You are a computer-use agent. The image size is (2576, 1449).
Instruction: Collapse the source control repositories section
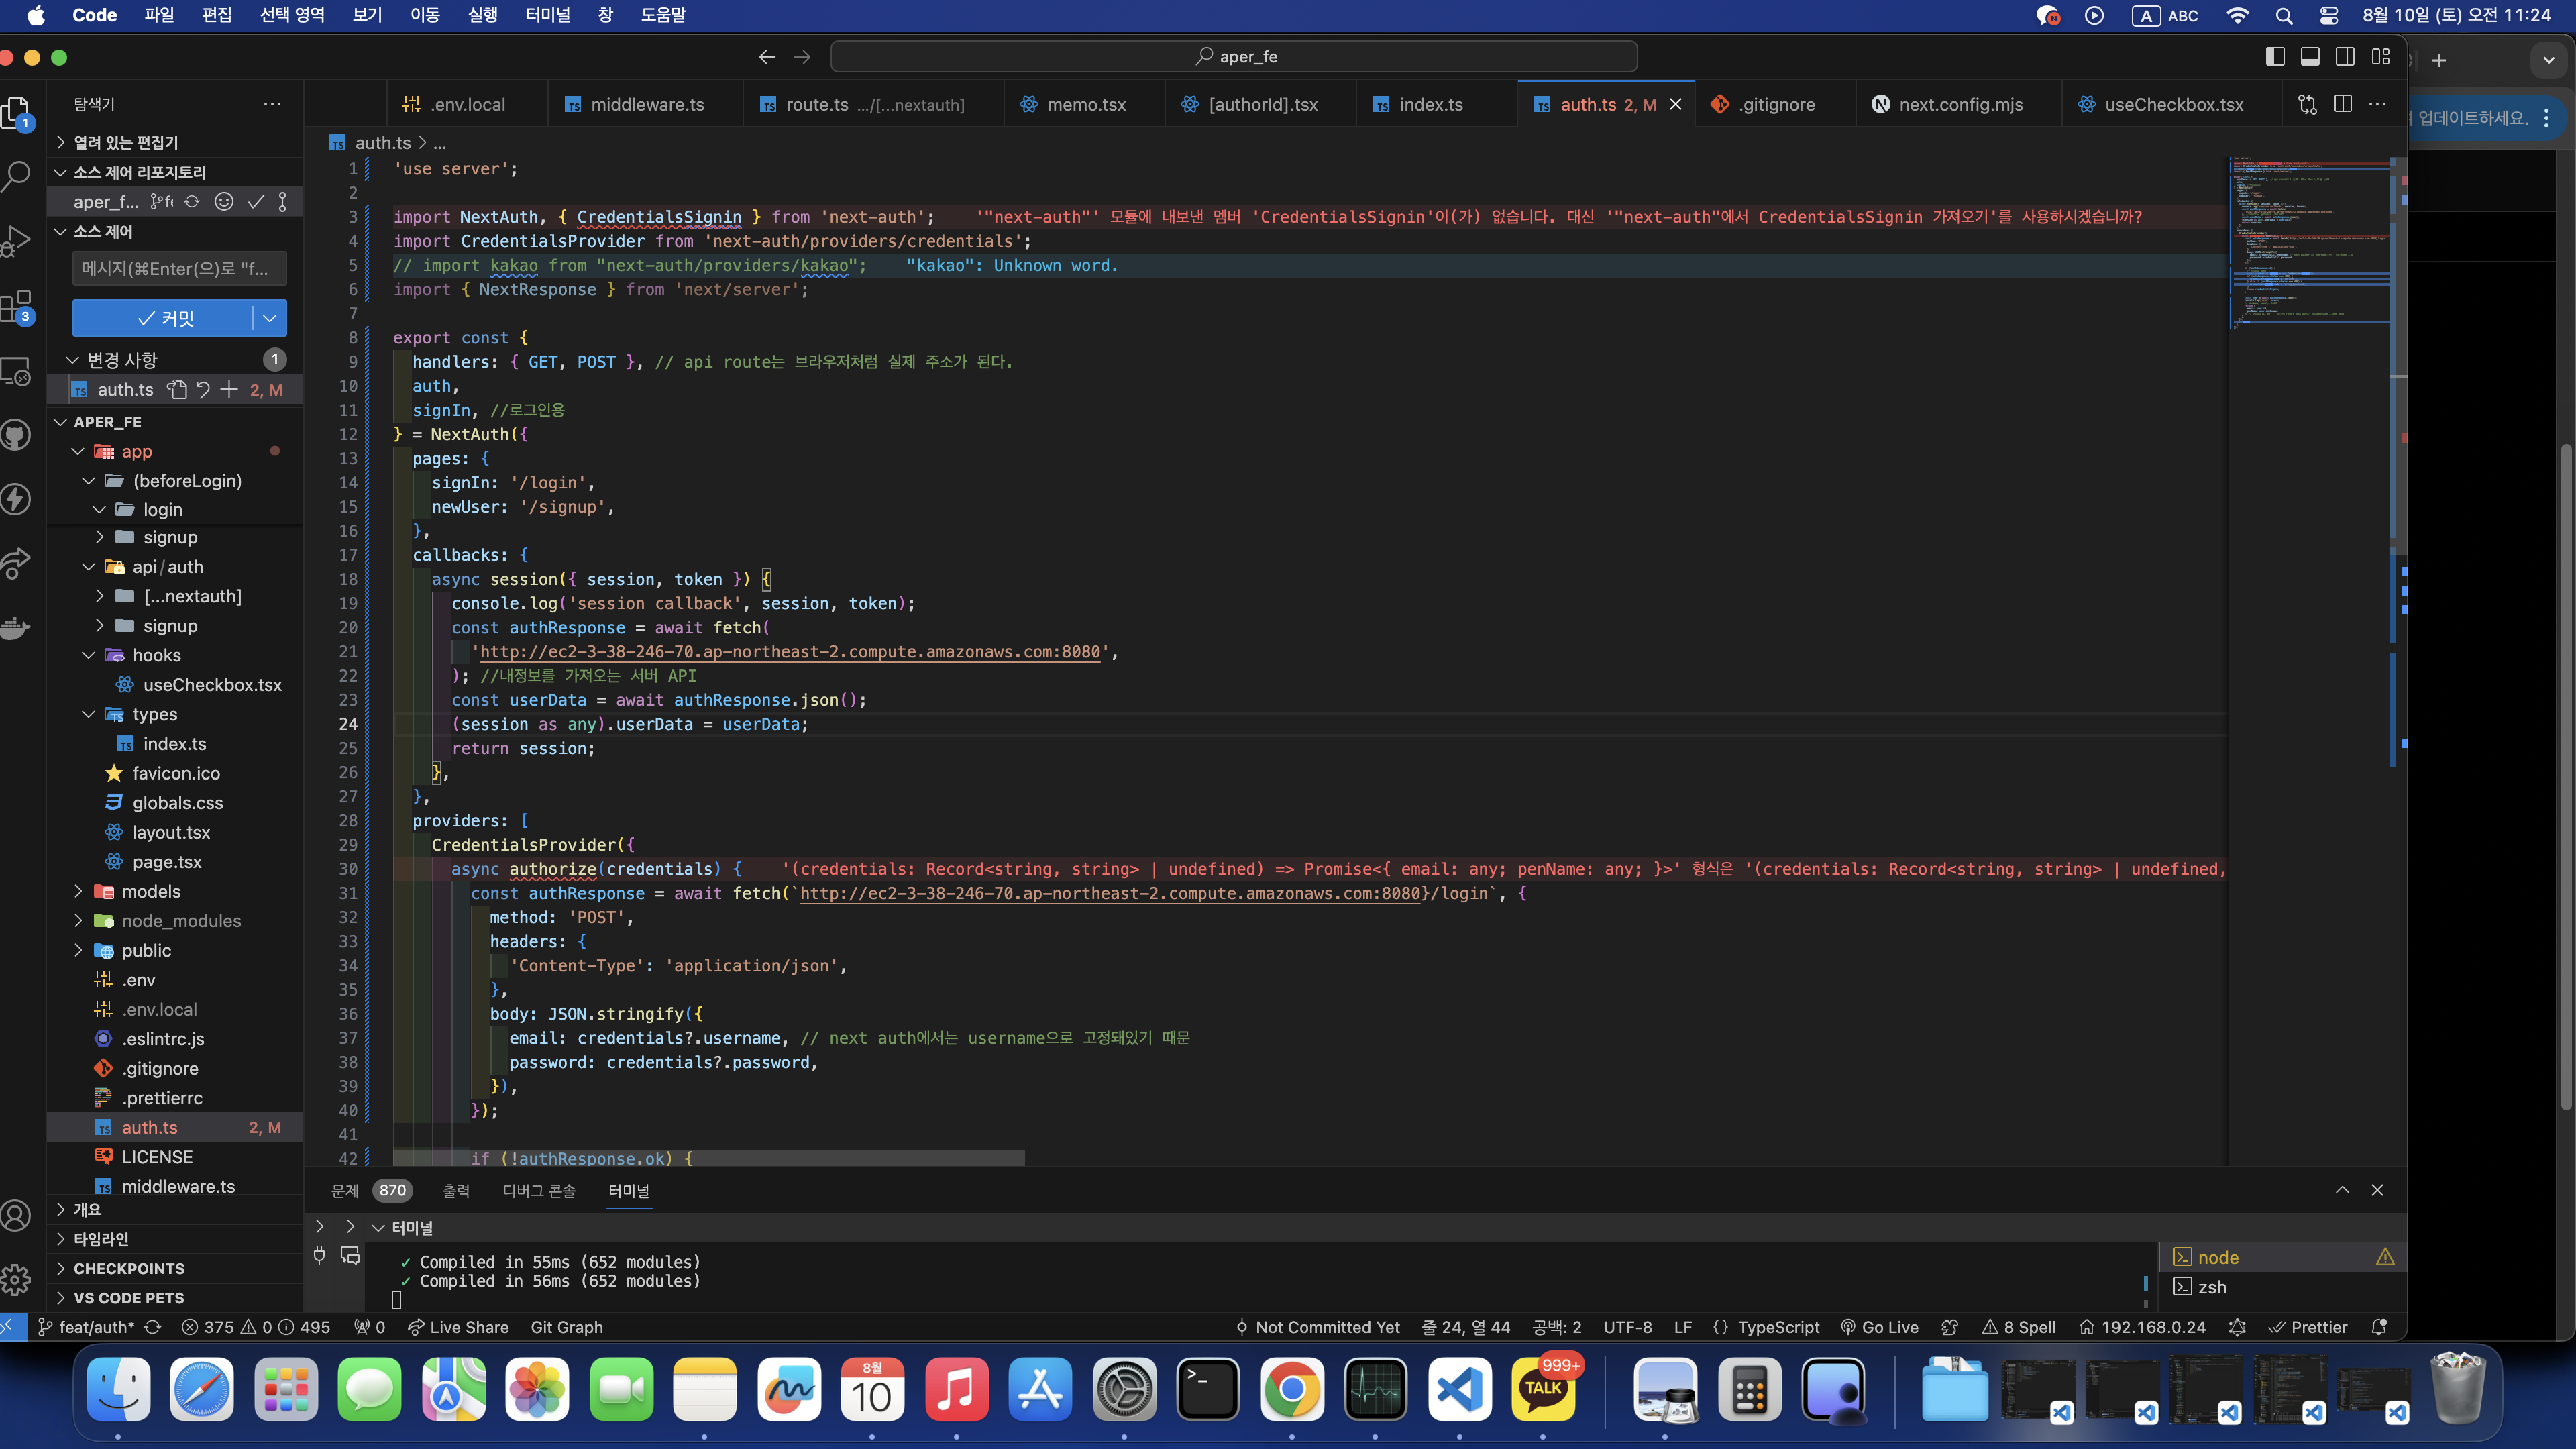tap(176, 172)
